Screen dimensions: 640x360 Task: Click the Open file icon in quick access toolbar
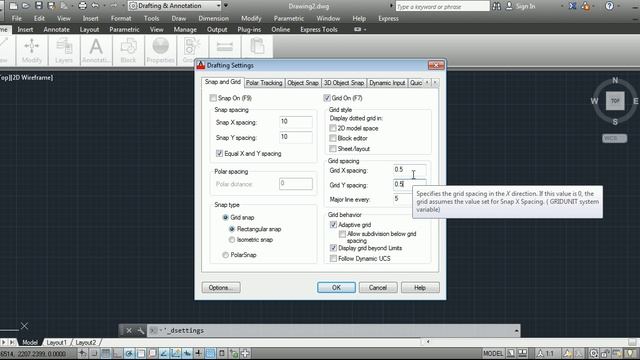[x=26, y=6]
